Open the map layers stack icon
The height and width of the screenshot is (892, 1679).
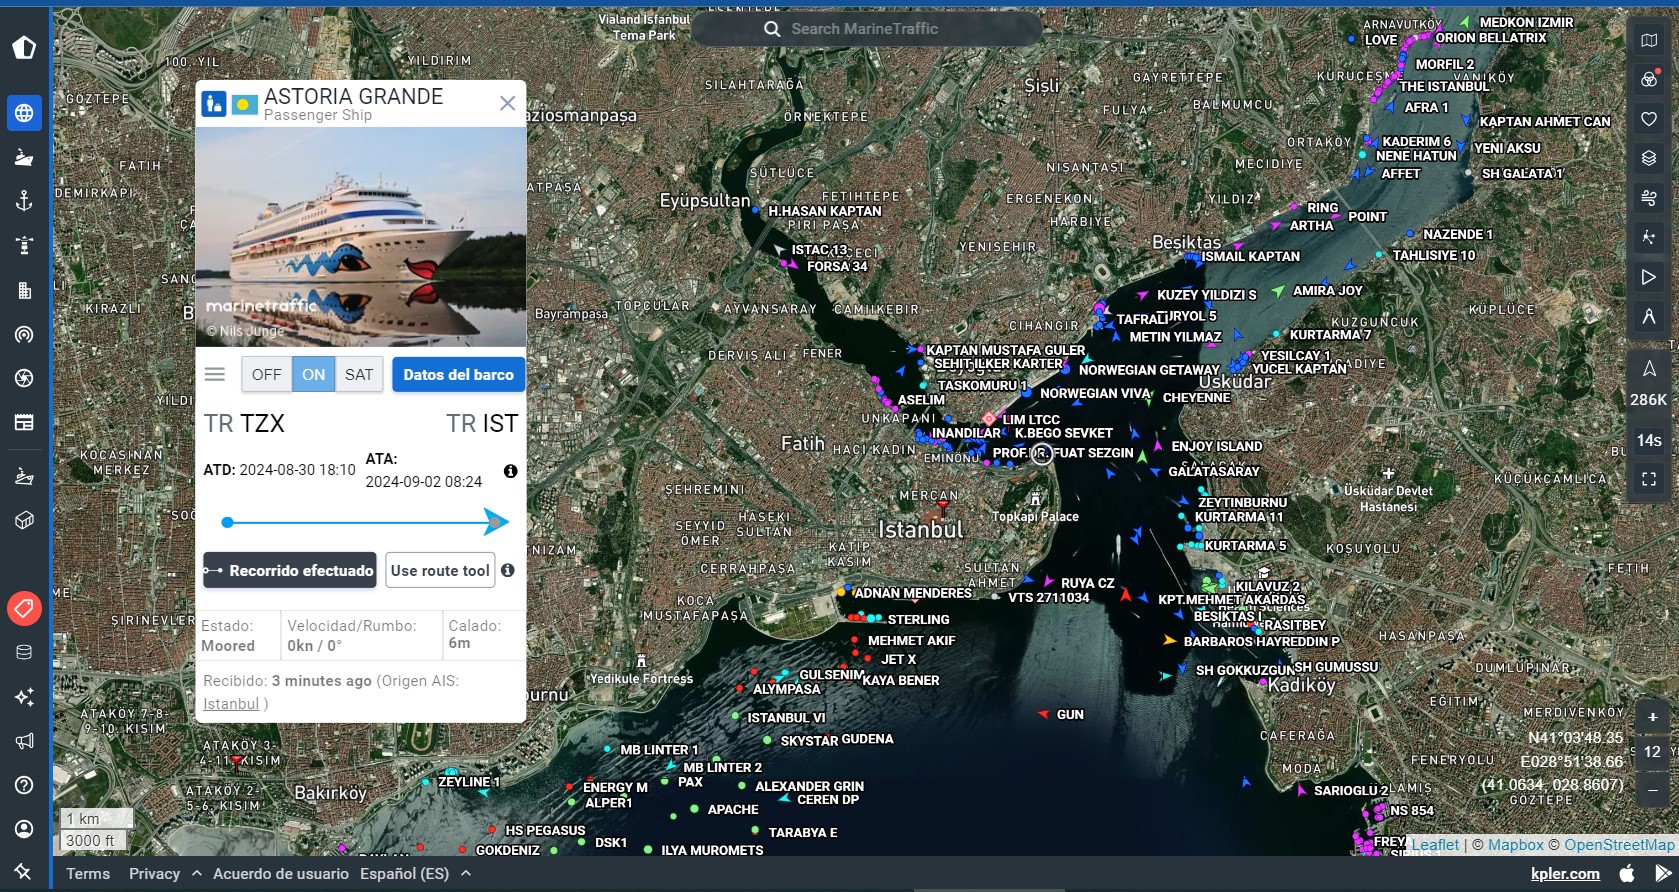(1649, 158)
